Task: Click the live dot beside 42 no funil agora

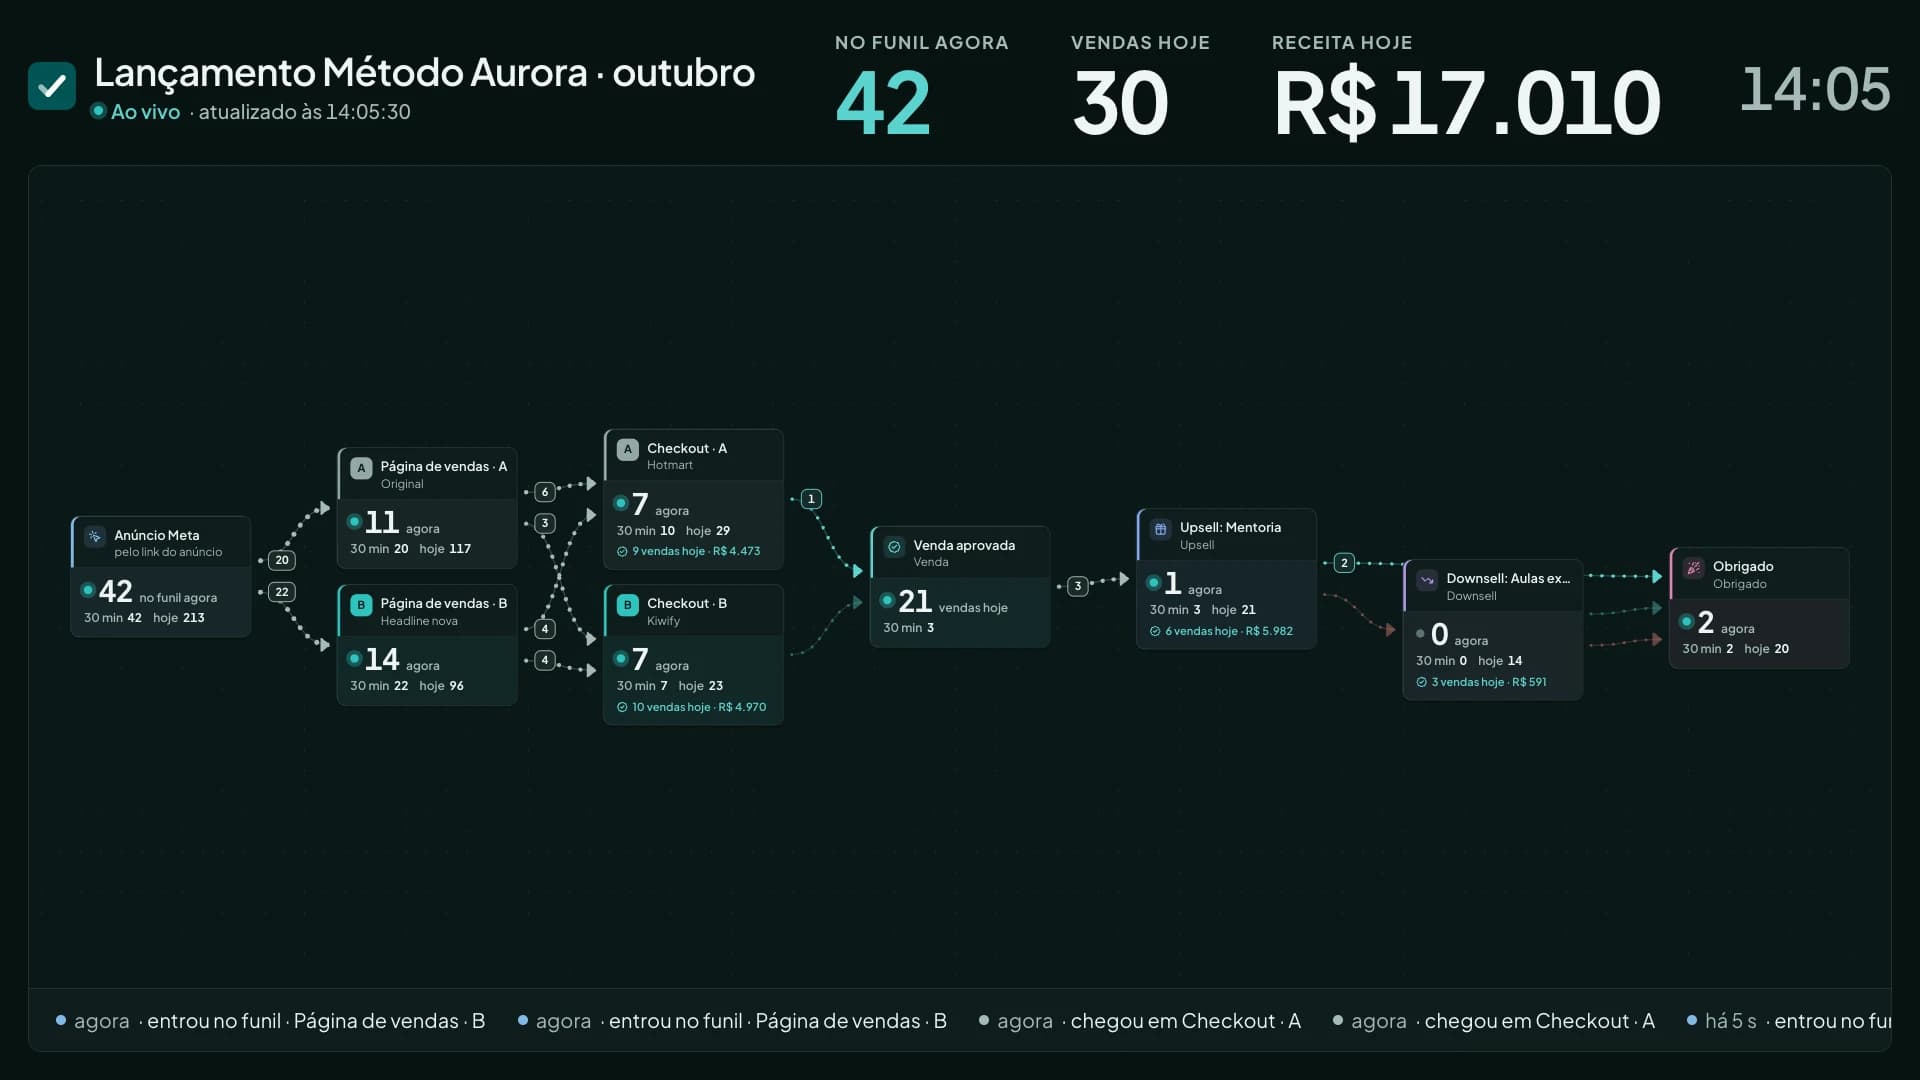Action: [x=88, y=590]
